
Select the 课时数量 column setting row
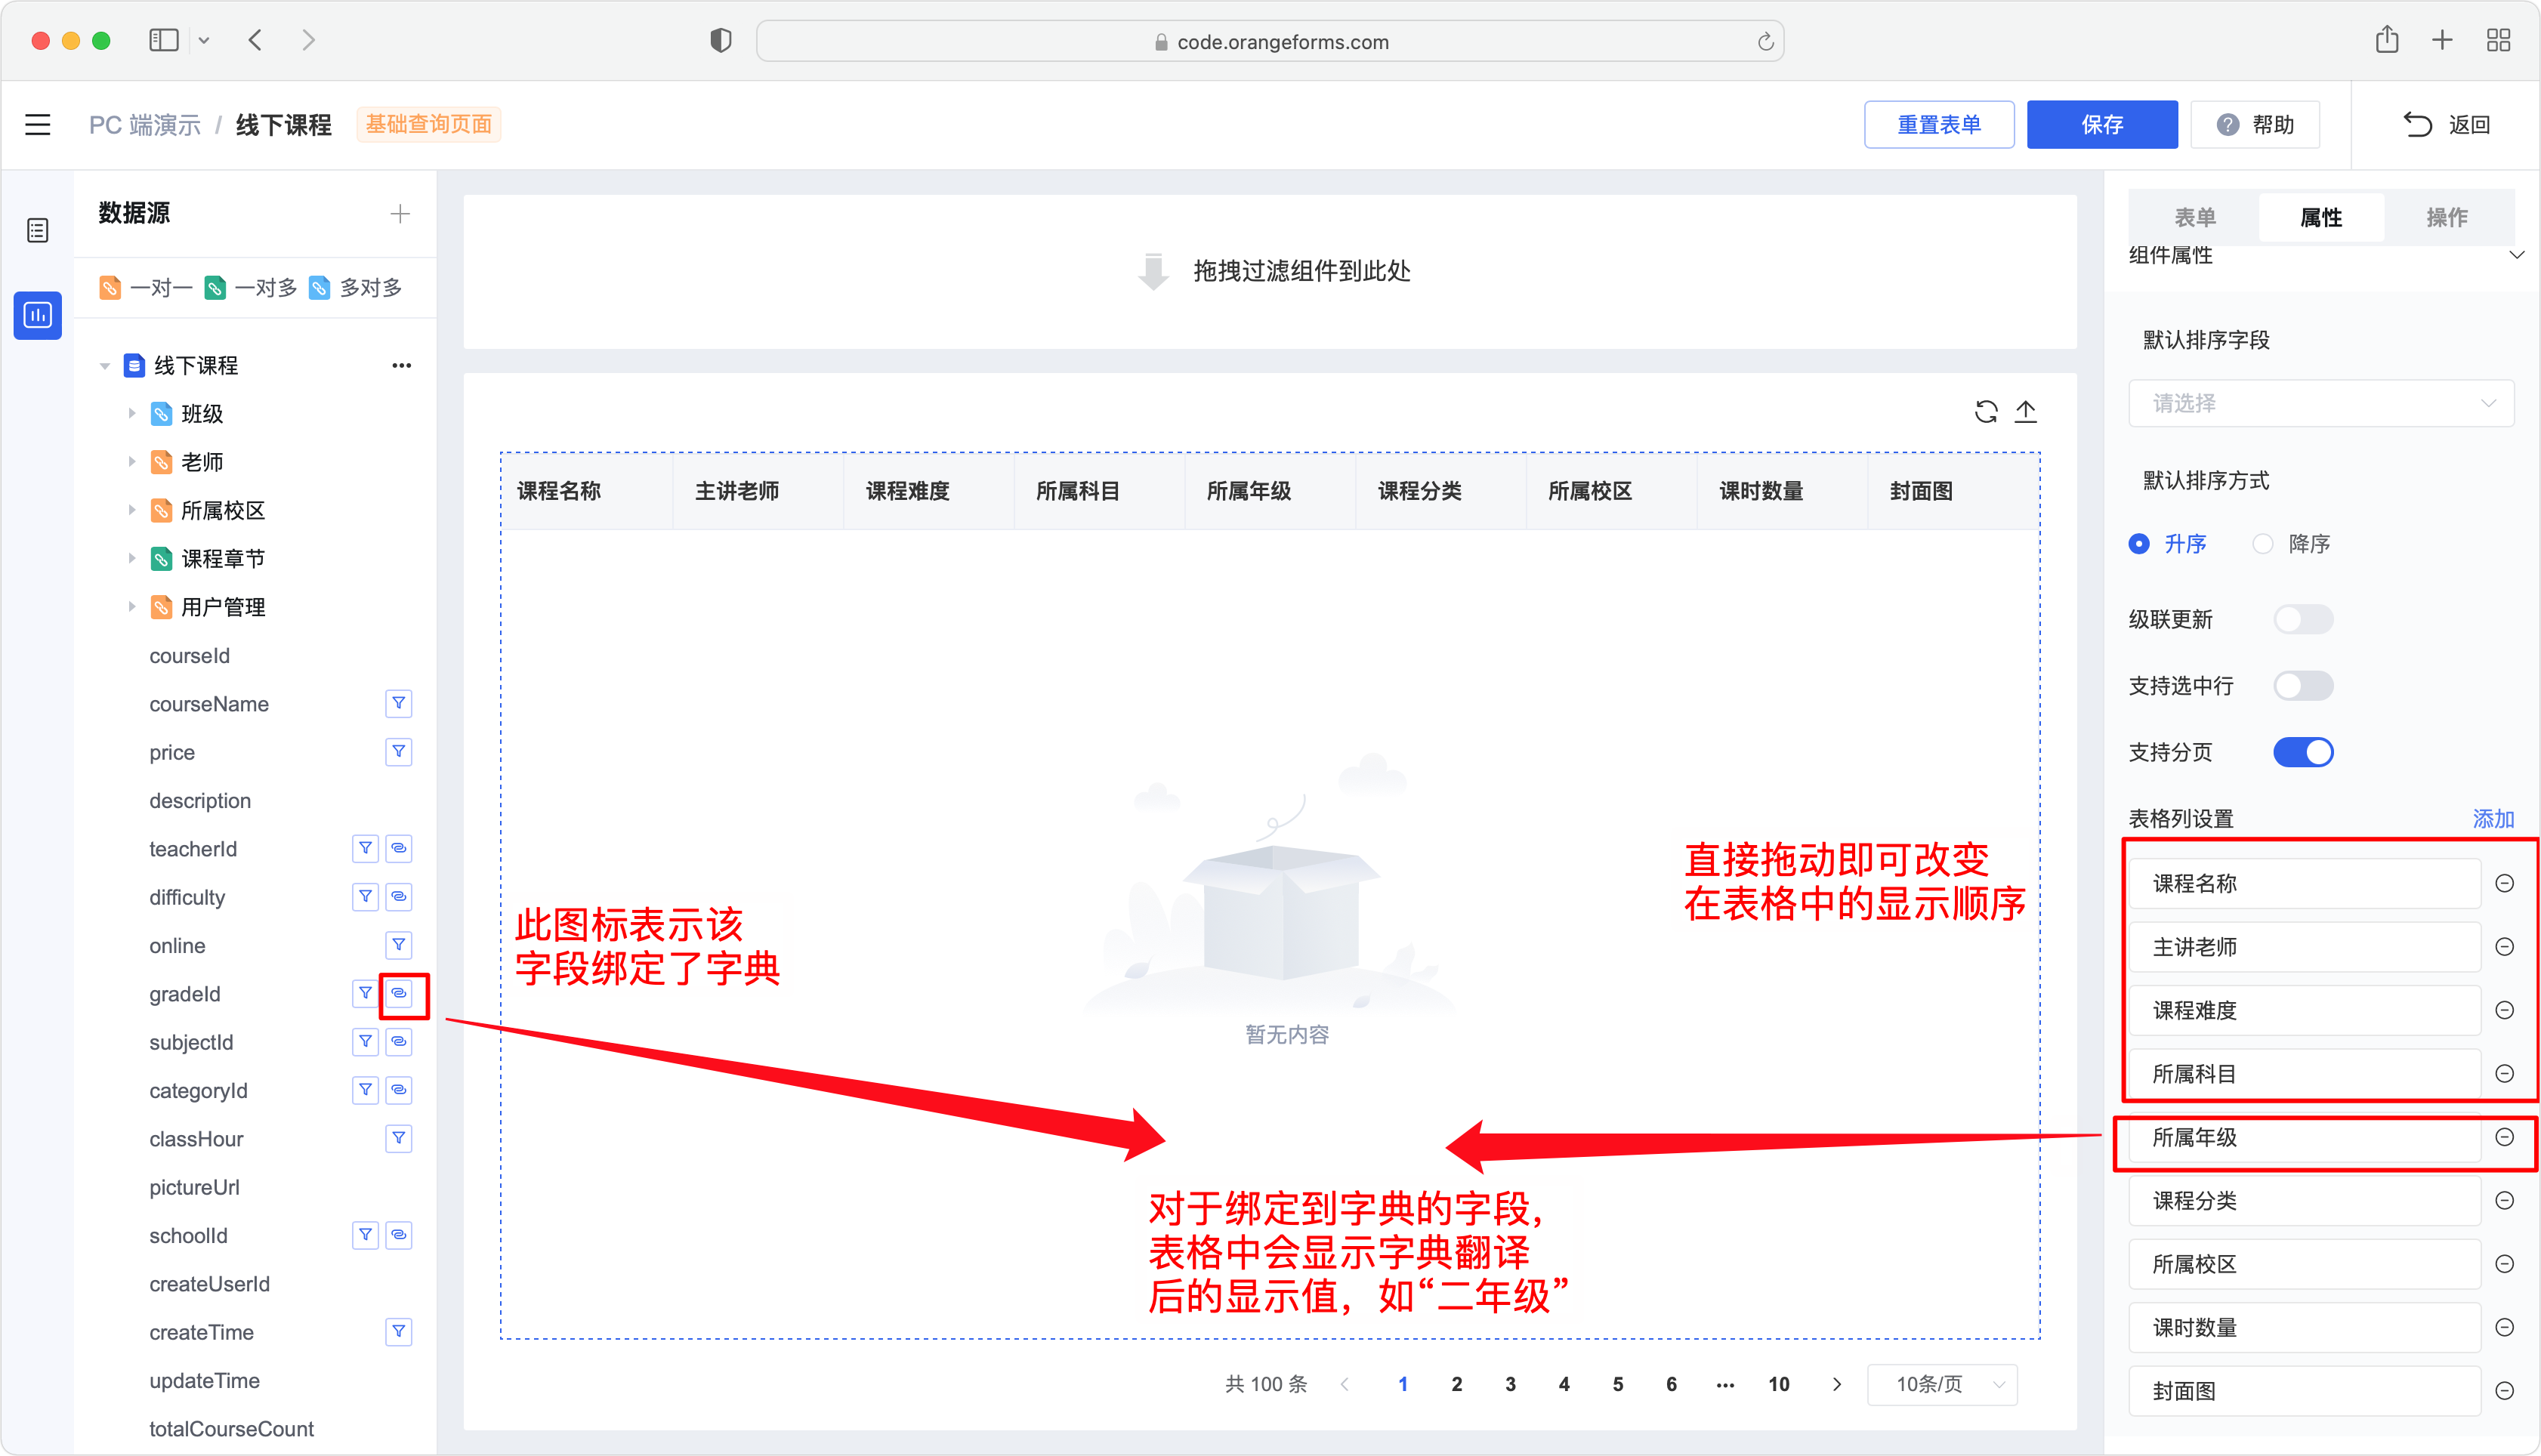pos(2304,1328)
